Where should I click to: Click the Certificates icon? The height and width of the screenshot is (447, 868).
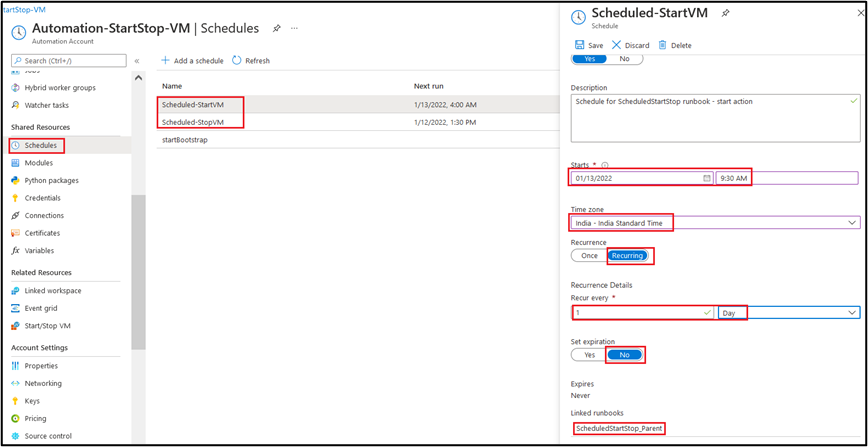click(16, 233)
